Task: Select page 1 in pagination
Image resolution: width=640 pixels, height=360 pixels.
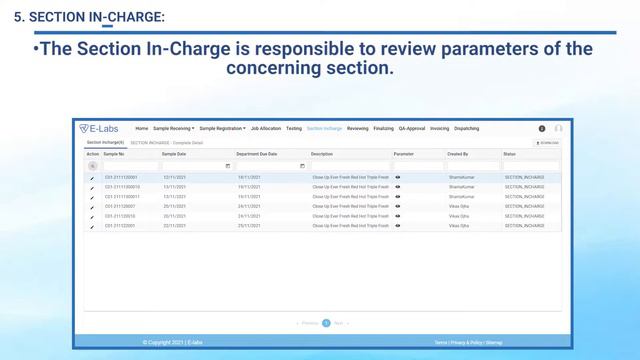Action: coord(326,323)
